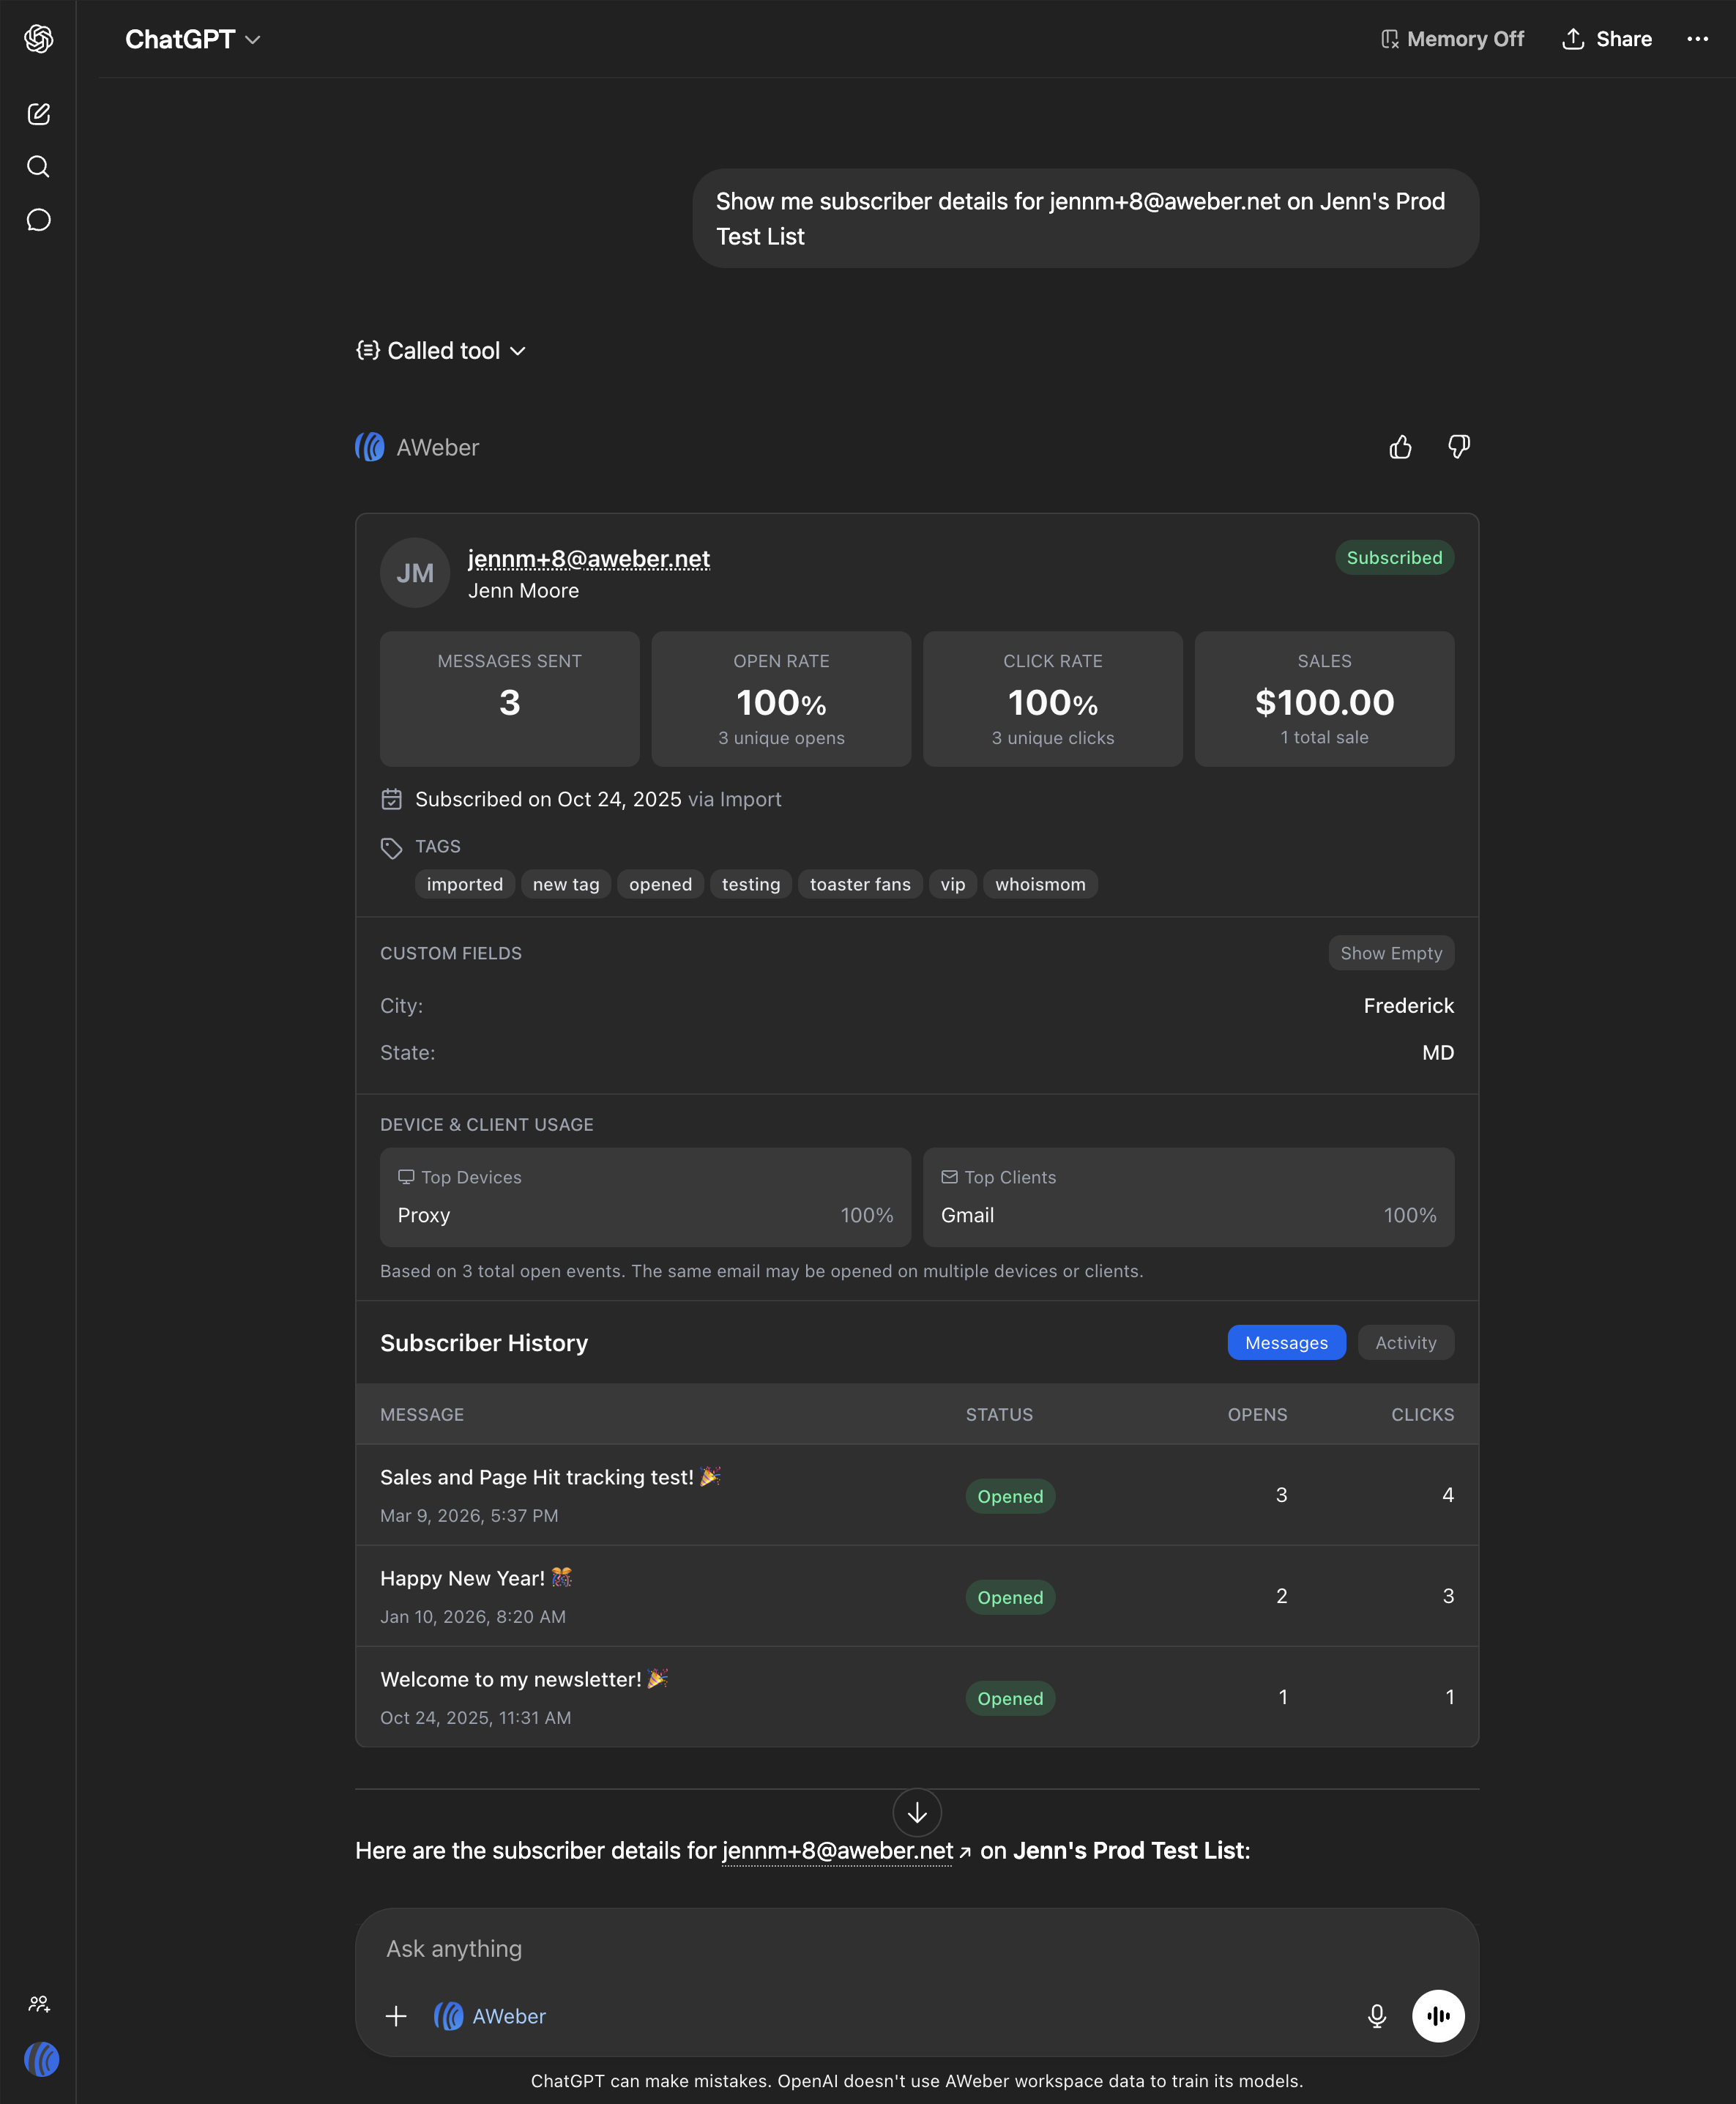
Task: Open the search chats icon
Action: click(x=38, y=167)
